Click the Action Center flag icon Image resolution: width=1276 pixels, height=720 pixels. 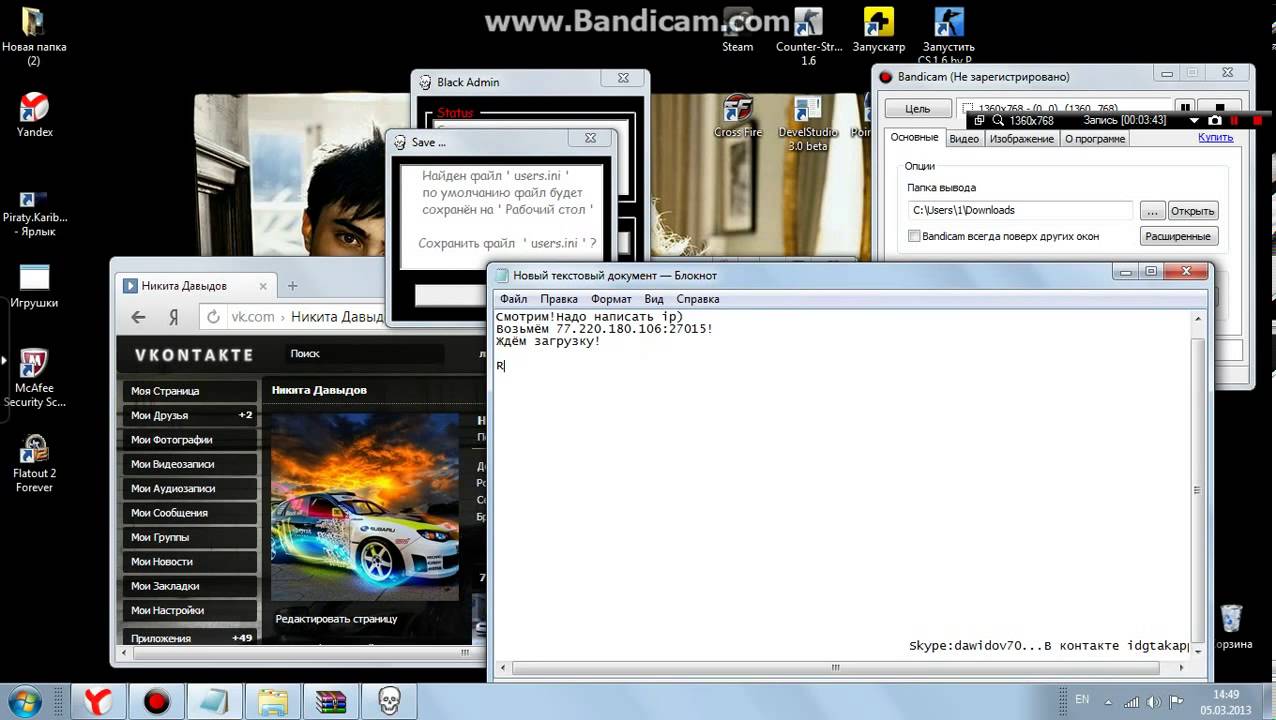tap(1176, 701)
